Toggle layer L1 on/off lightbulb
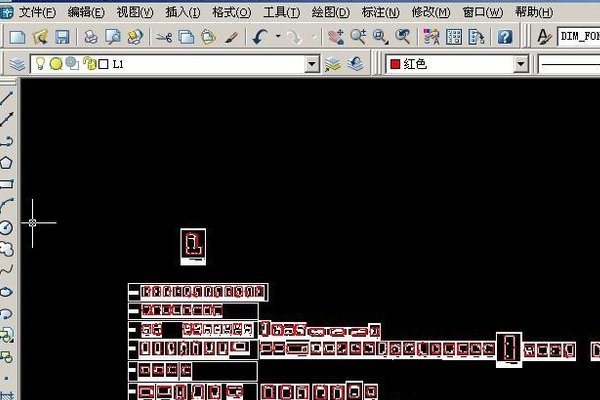This screenshot has width=600, height=400. (x=42, y=63)
